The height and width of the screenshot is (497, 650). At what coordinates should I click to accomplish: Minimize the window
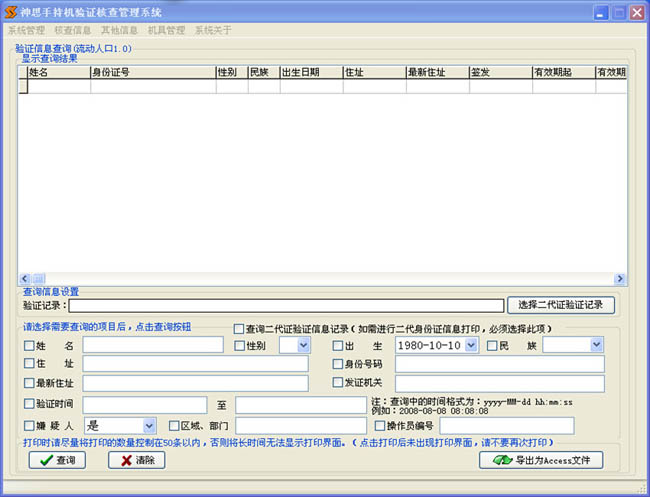(x=600, y=12)
